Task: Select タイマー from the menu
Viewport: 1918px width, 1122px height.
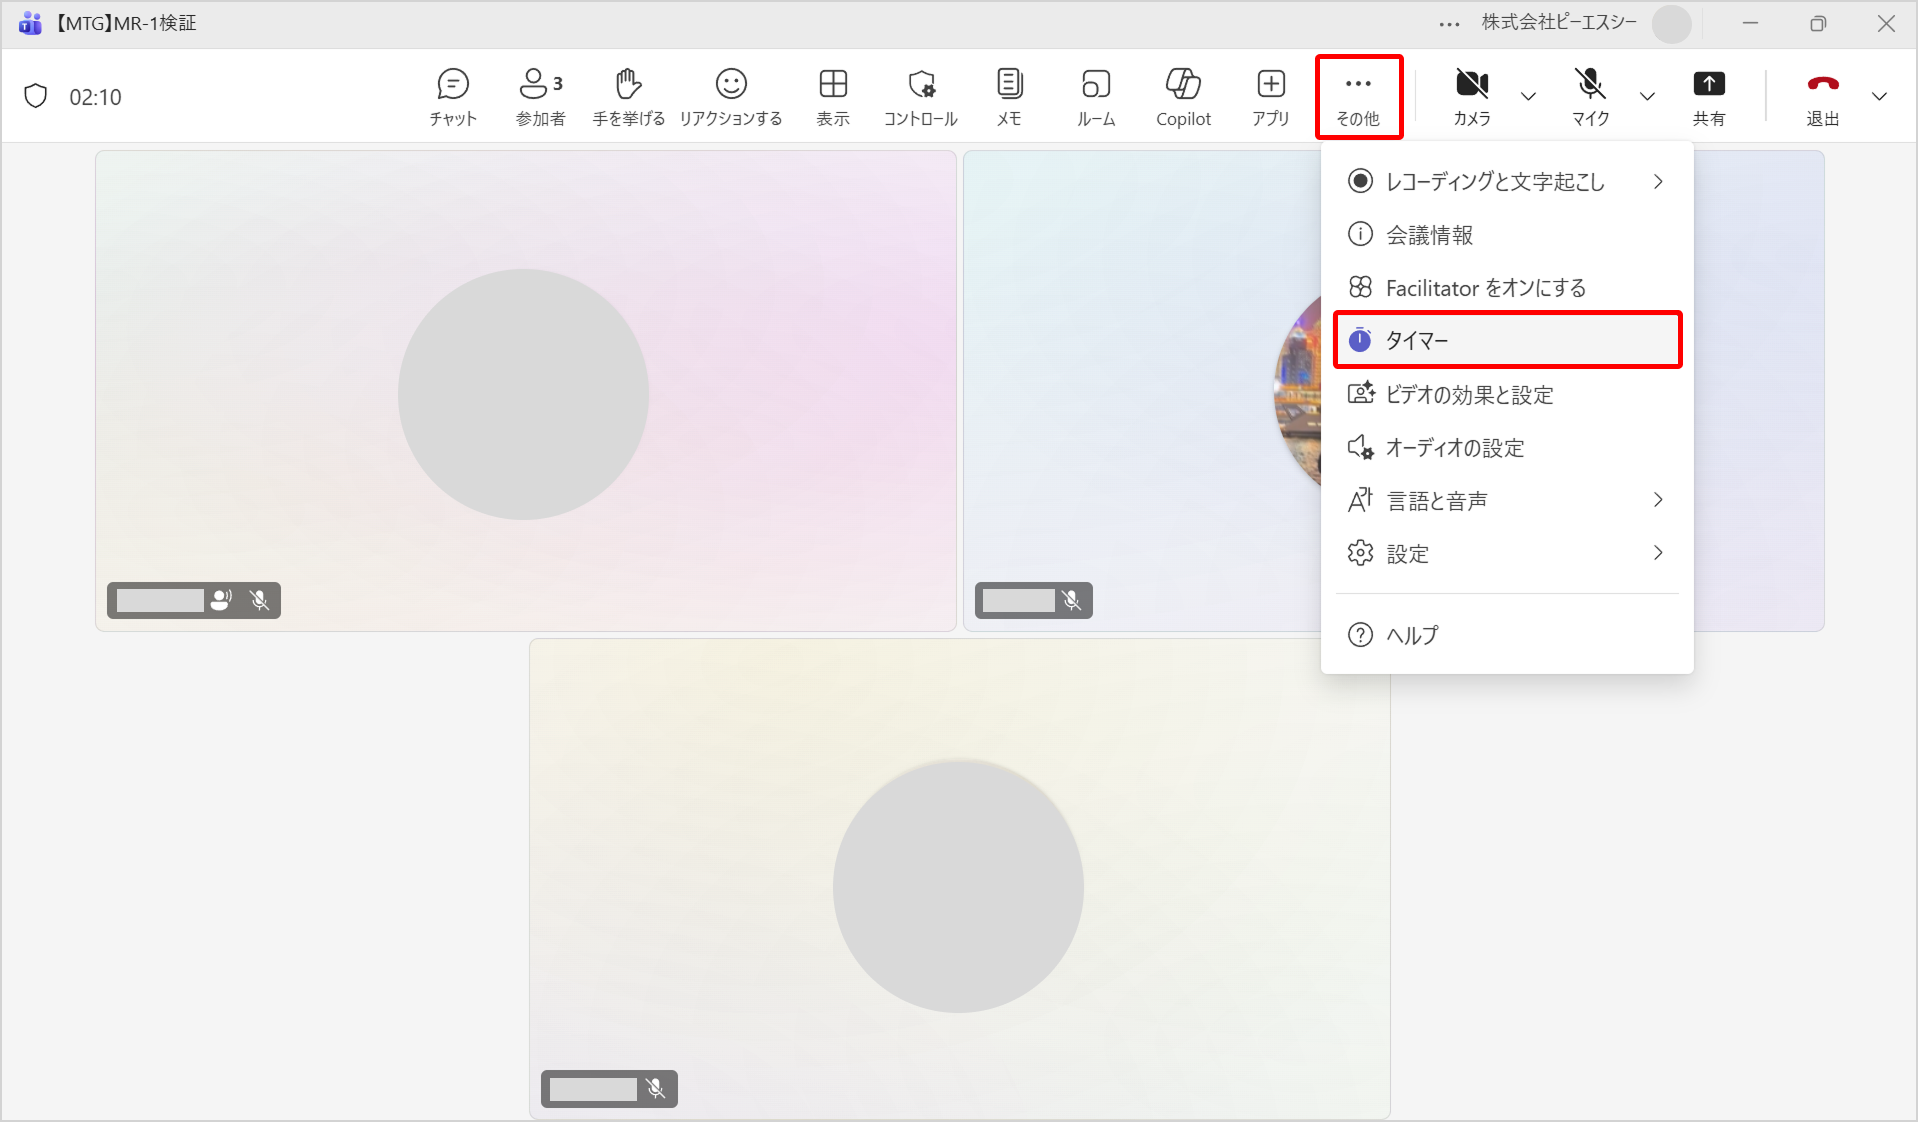Action: [1506, 341]
